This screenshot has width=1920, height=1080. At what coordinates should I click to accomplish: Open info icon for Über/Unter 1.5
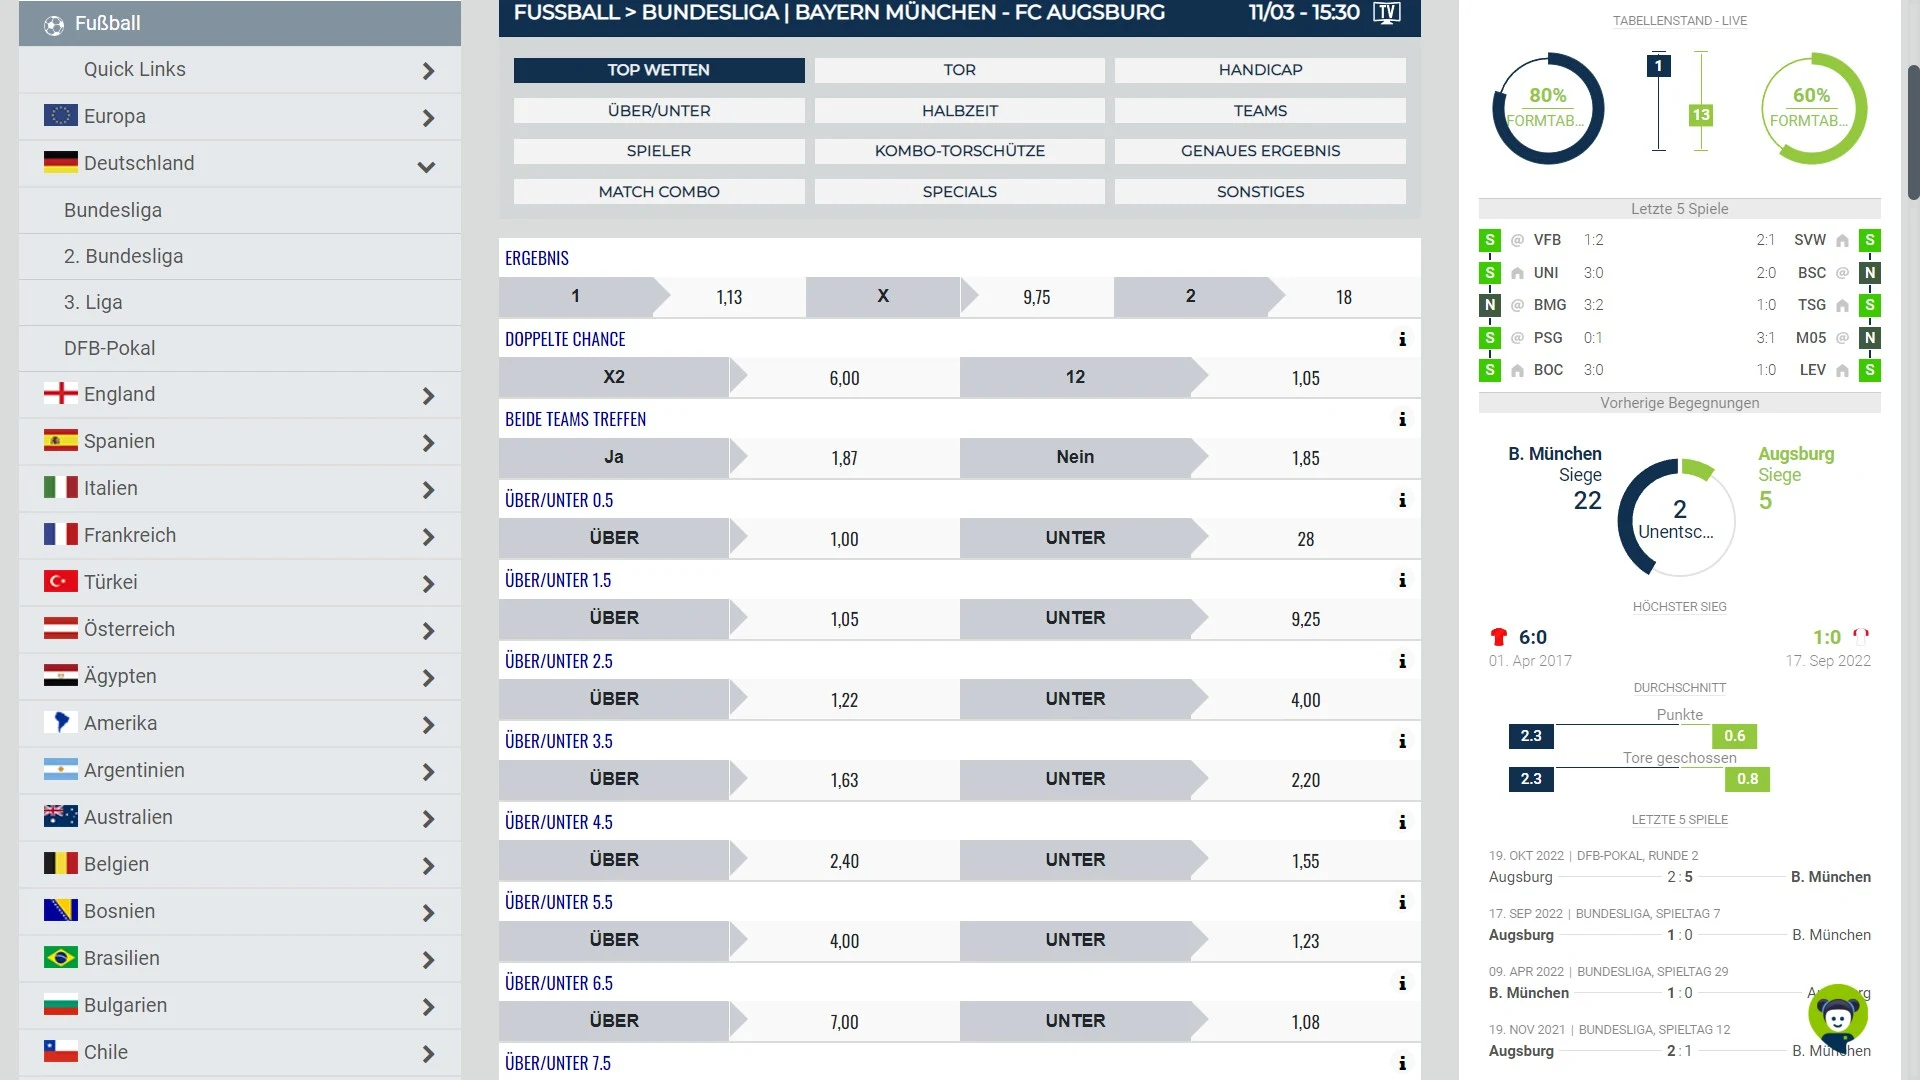coord(1402,580)
